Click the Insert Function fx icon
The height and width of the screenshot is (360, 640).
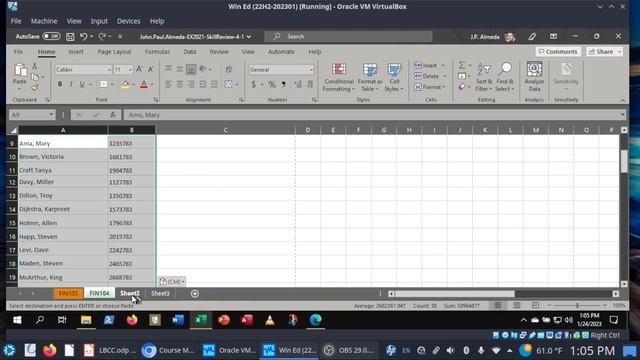click(113, 115)
